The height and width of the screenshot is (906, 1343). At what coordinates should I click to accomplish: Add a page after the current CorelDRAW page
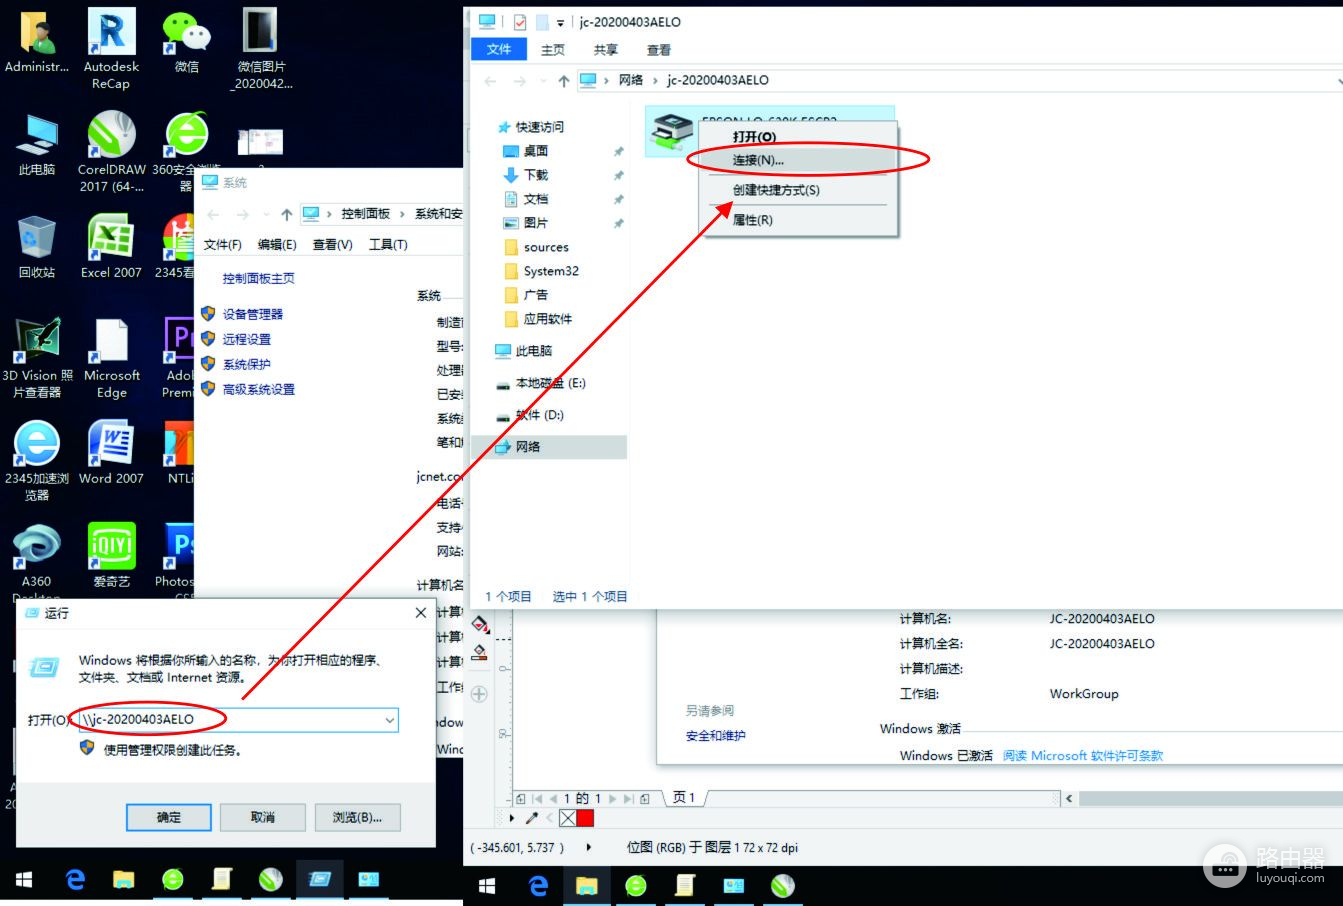click(645, 799)
